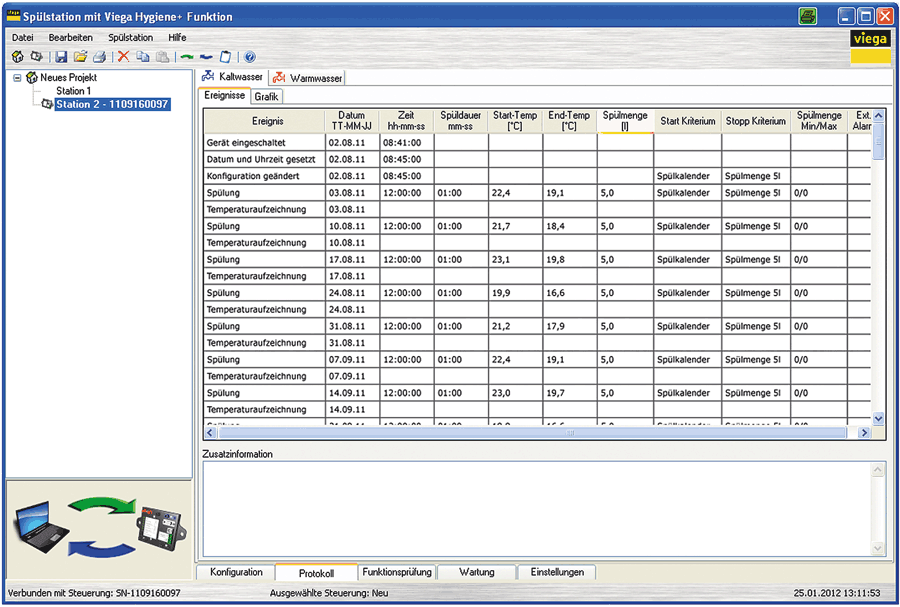
Task: Click End-Temp value 16,6
Action: point(555,293)
